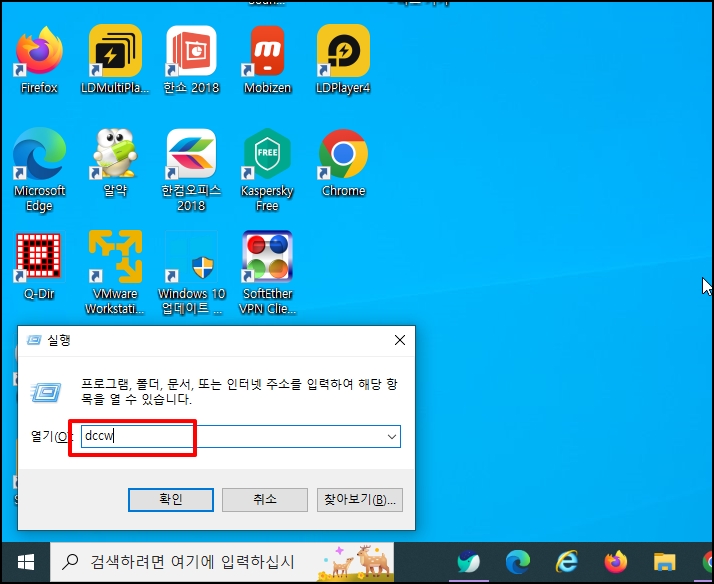Screen dimensions: 714x584
Task: Close the 실행 dialog with X
Action: (400, 340)
